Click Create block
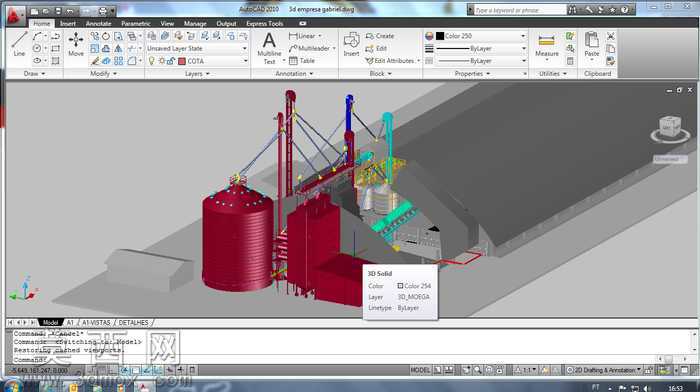 tap(380, 36)
